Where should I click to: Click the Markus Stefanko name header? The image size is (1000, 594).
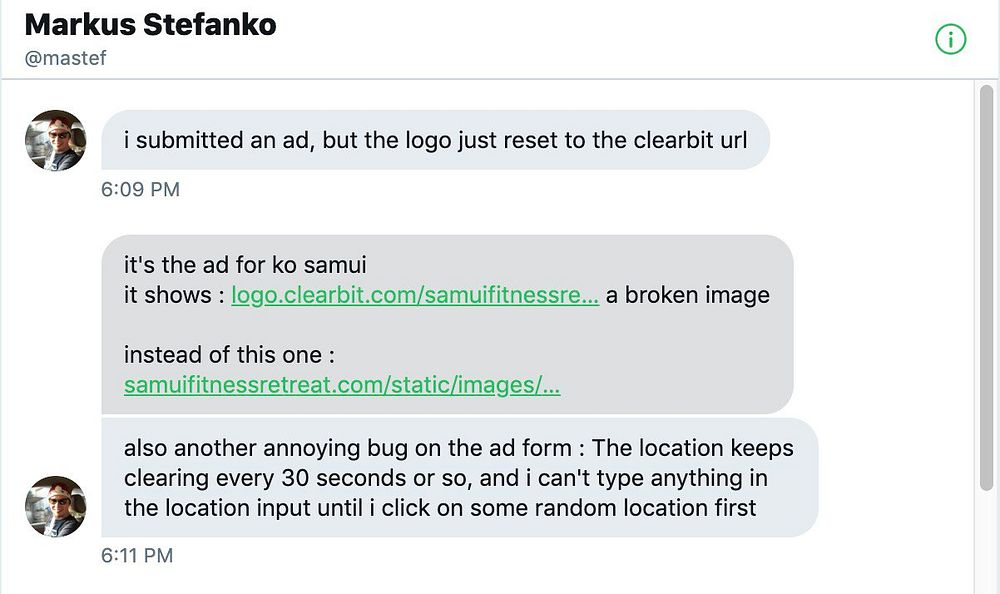[x=150, y=24]
